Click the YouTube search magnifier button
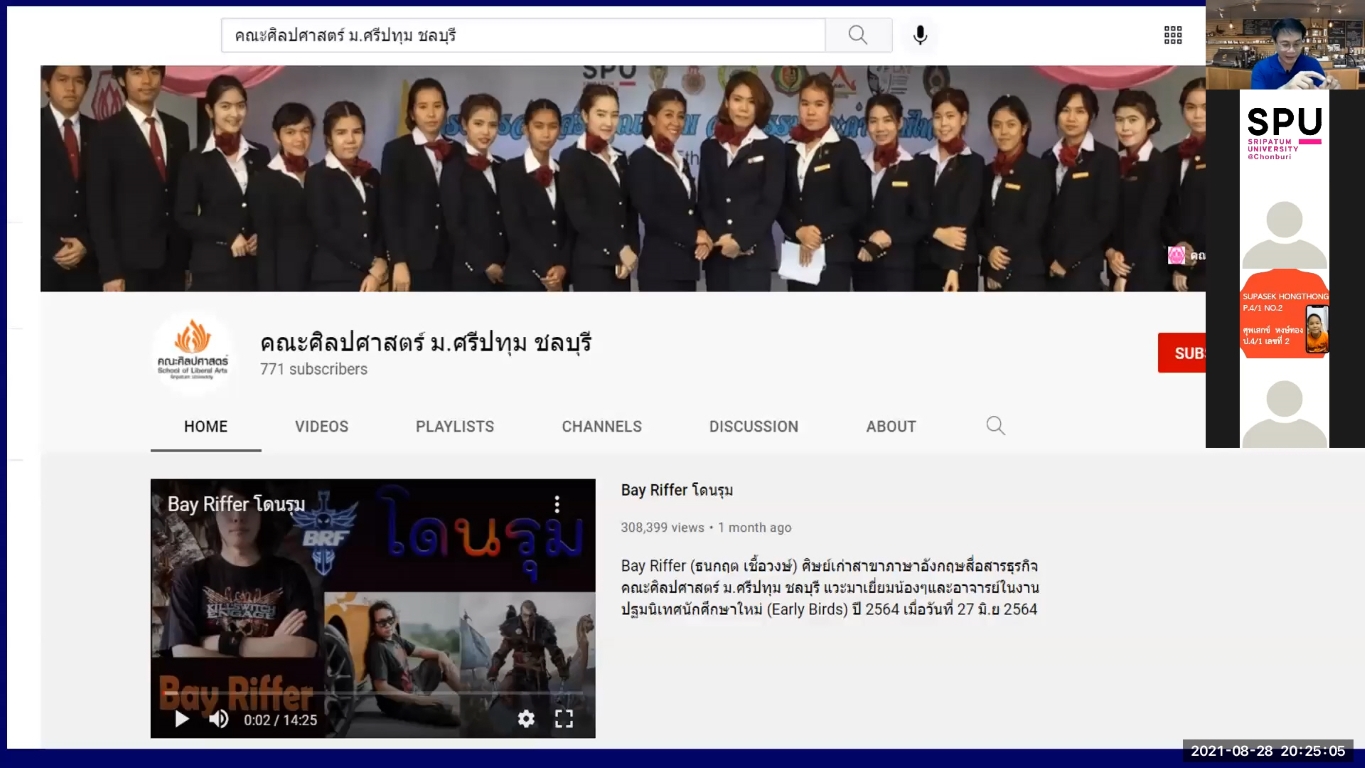Screen dimensions: 1365x768 (x=858, y=35)
